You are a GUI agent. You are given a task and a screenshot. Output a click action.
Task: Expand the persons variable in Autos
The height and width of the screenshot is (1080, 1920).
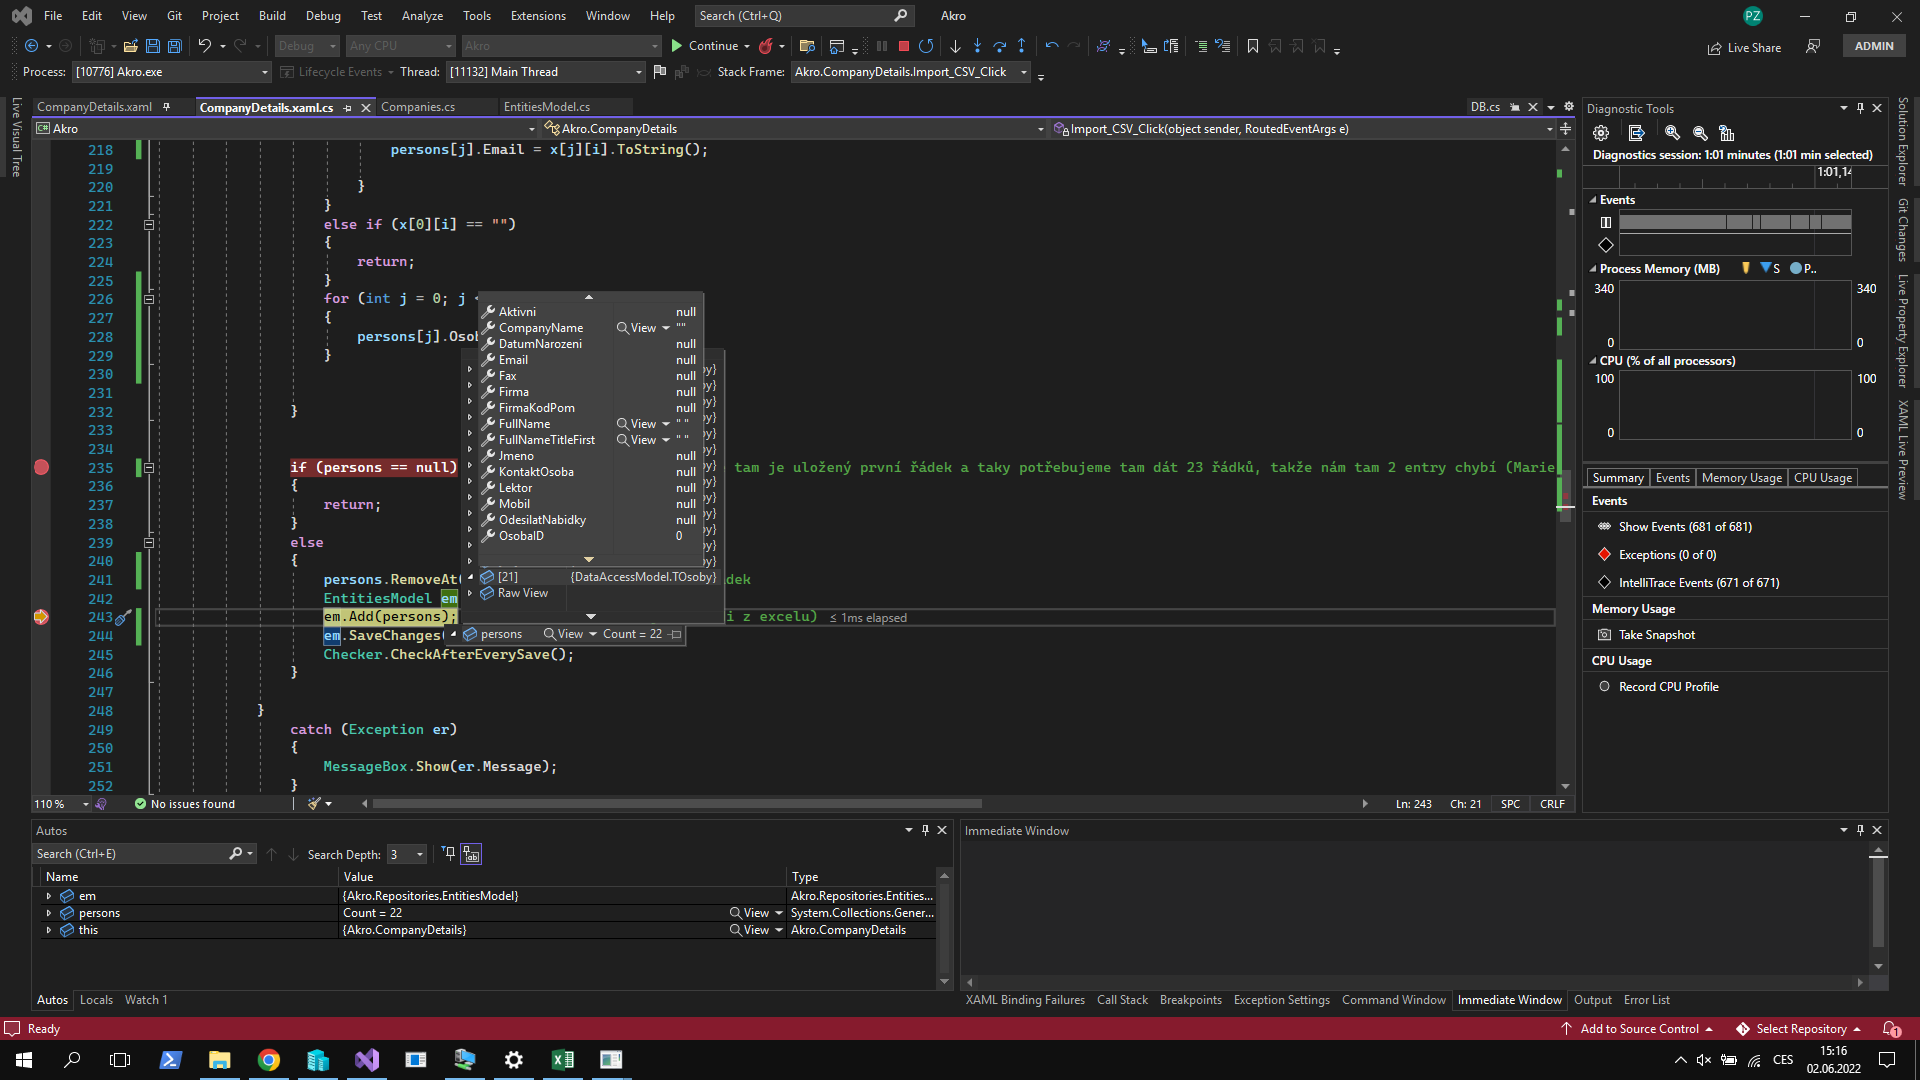coord(48,913)
